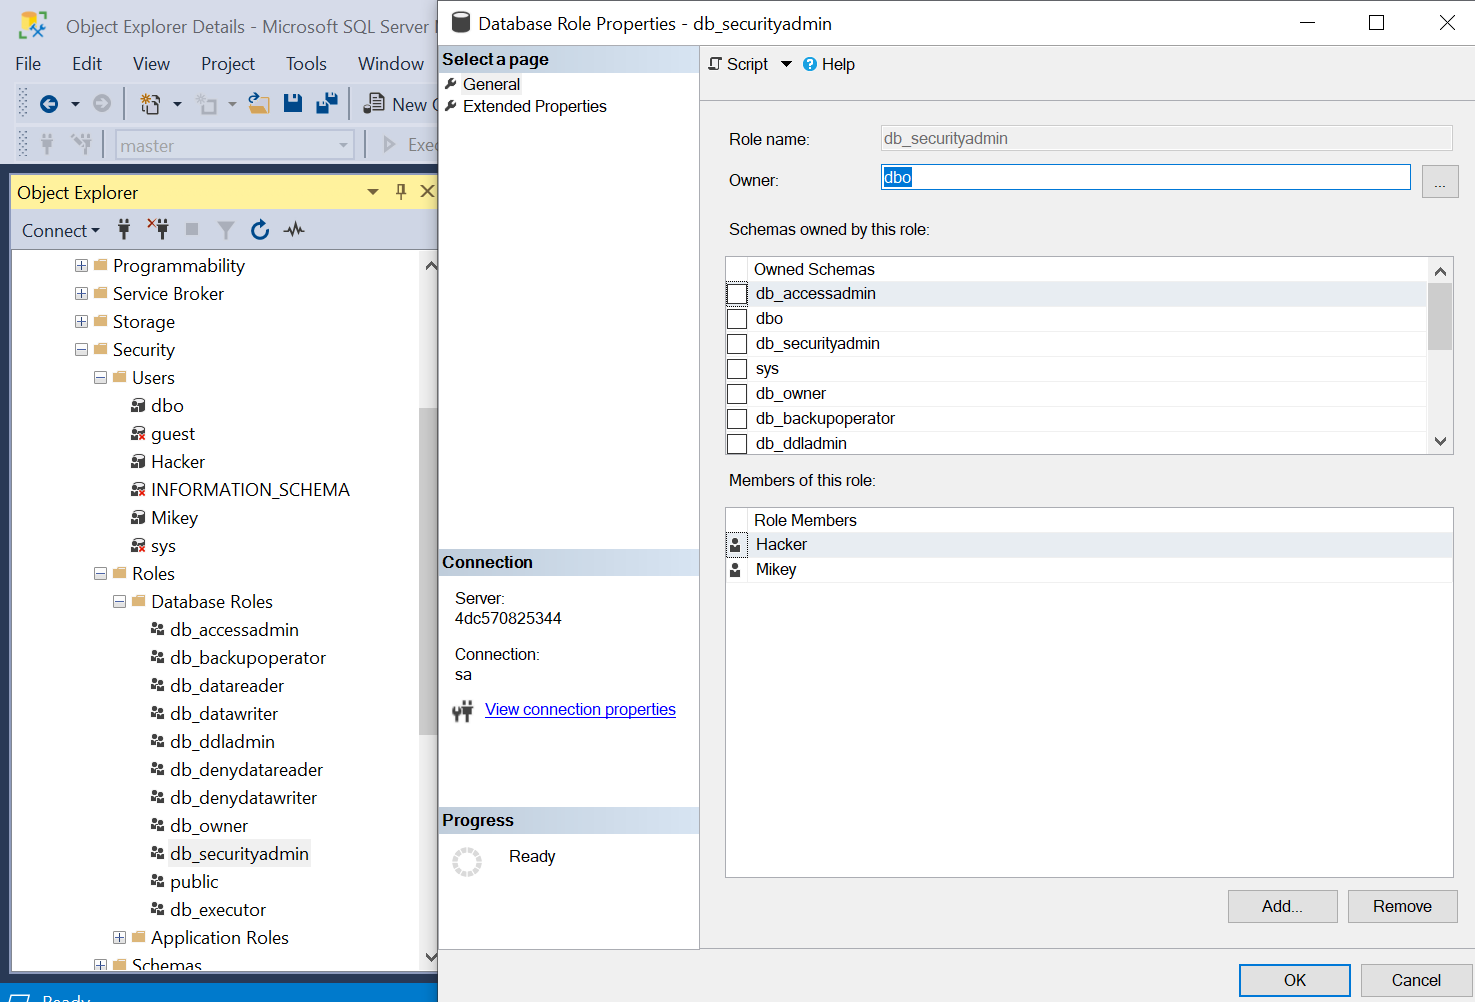Click the Owned Schemas scrollbar down arrow
Image resolution: width=1475 pixels, height=1002 pixels.
[x=1440, y=441]
